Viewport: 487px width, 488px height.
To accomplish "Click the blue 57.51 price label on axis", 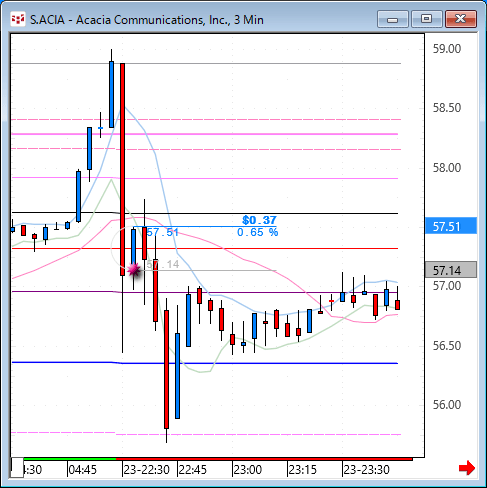I will pos(451,226).
